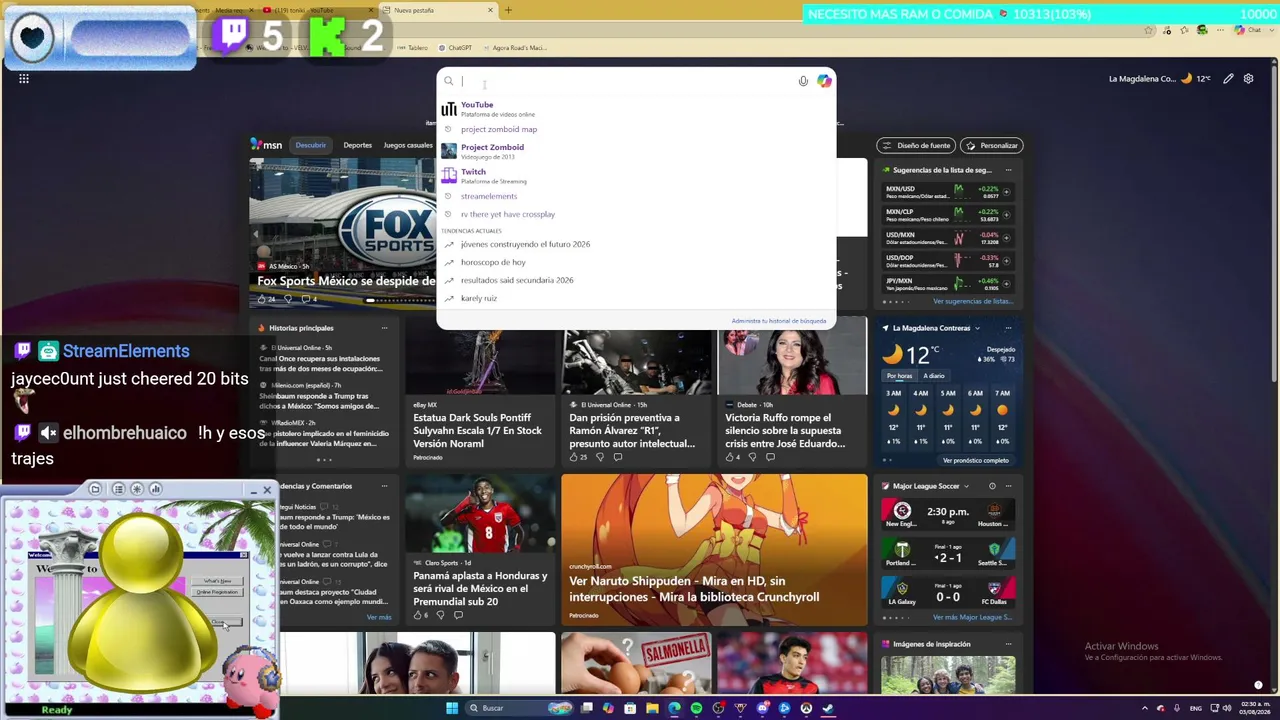
Task: Open Windows Start menu
Action: pyautogui.click(x=452, y=708)
